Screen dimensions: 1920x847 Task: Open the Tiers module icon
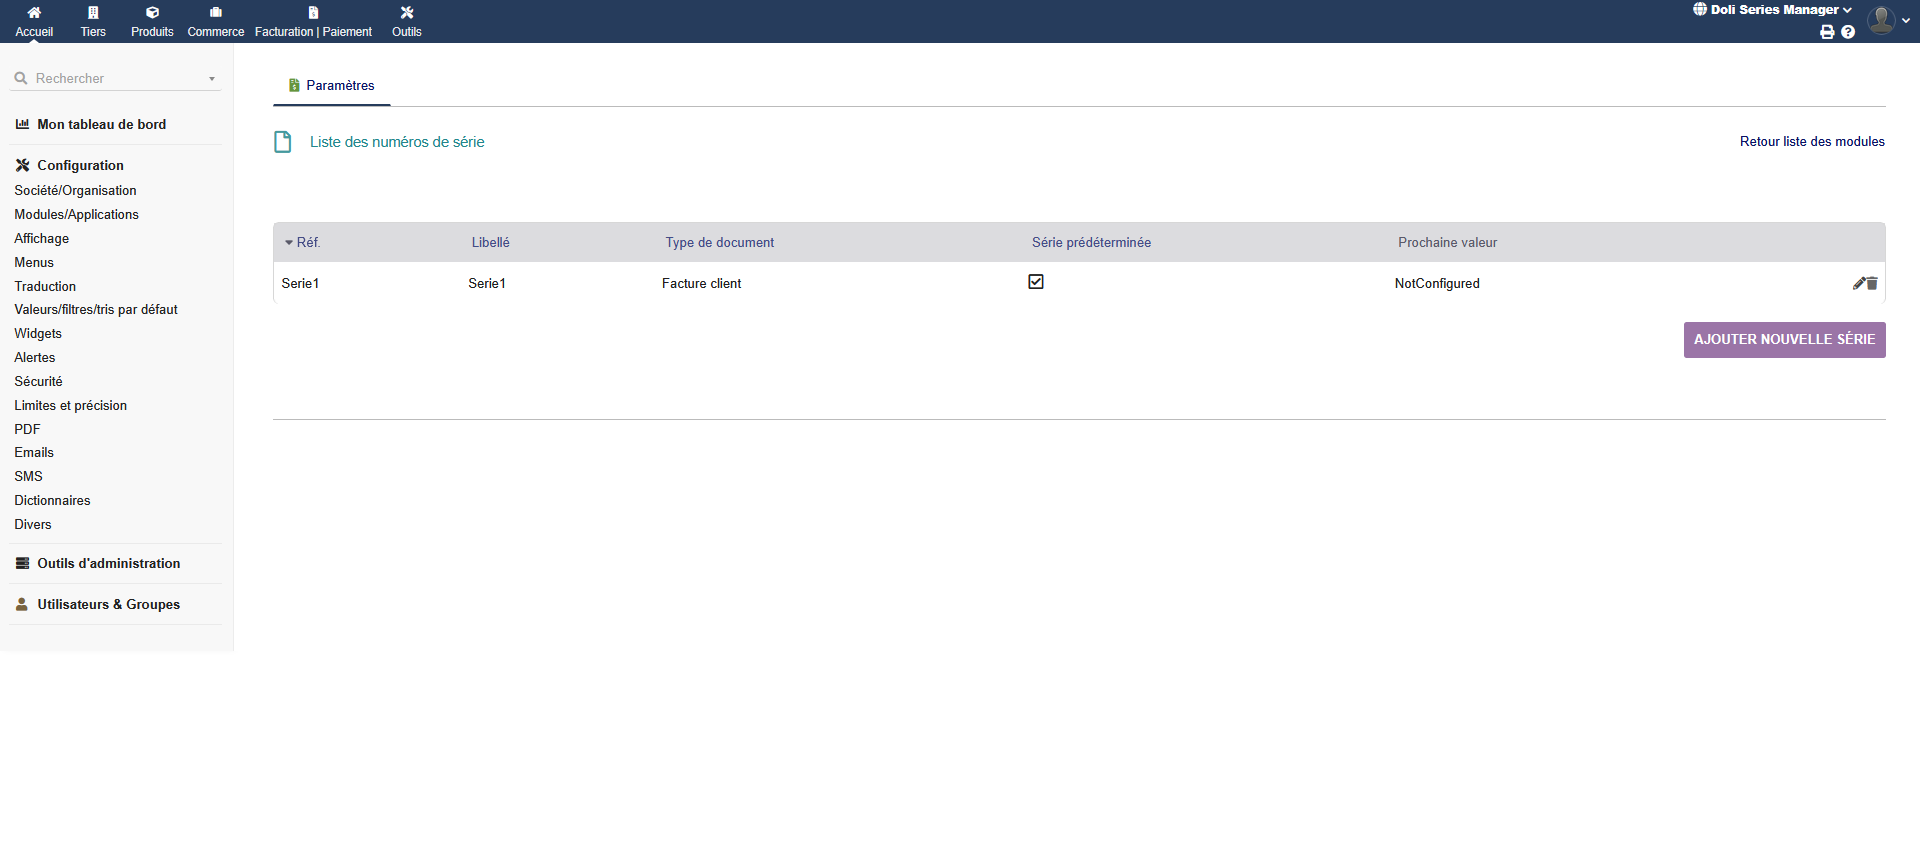(93, 13)
